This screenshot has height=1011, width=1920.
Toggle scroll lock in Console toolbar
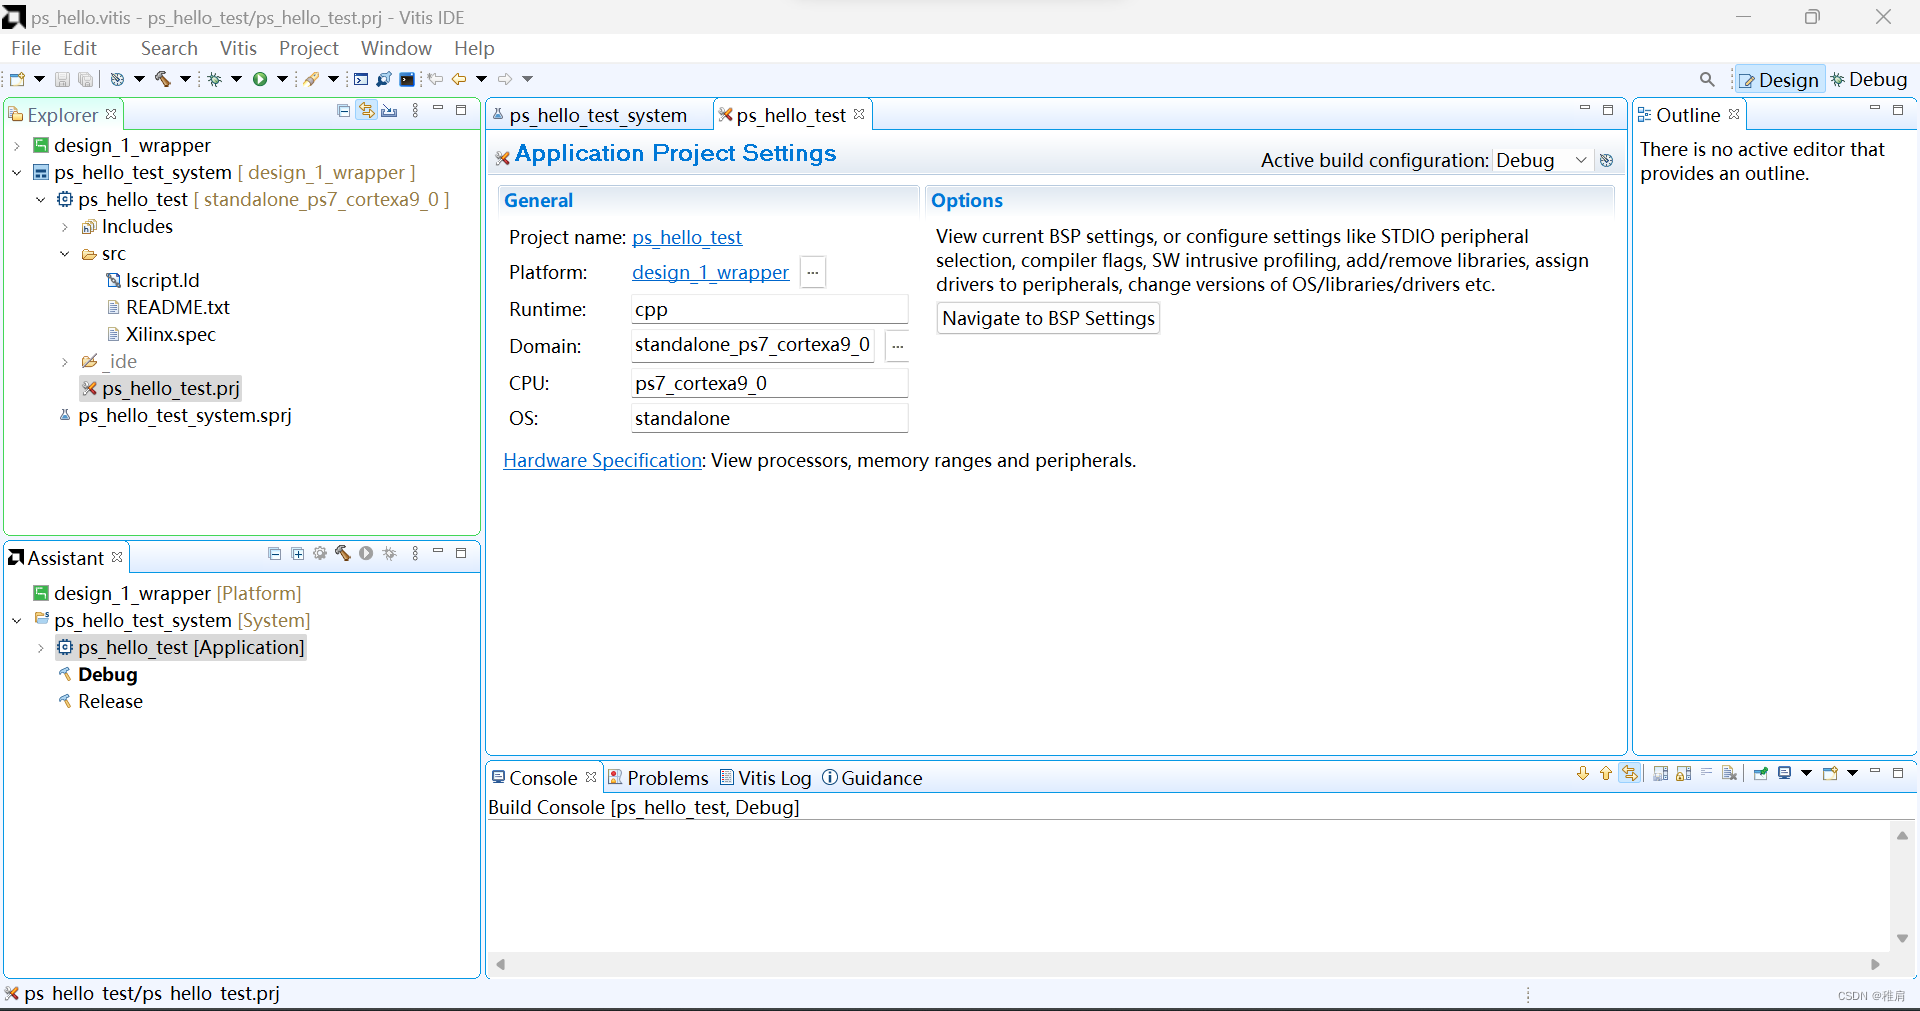pos(1684,773)
